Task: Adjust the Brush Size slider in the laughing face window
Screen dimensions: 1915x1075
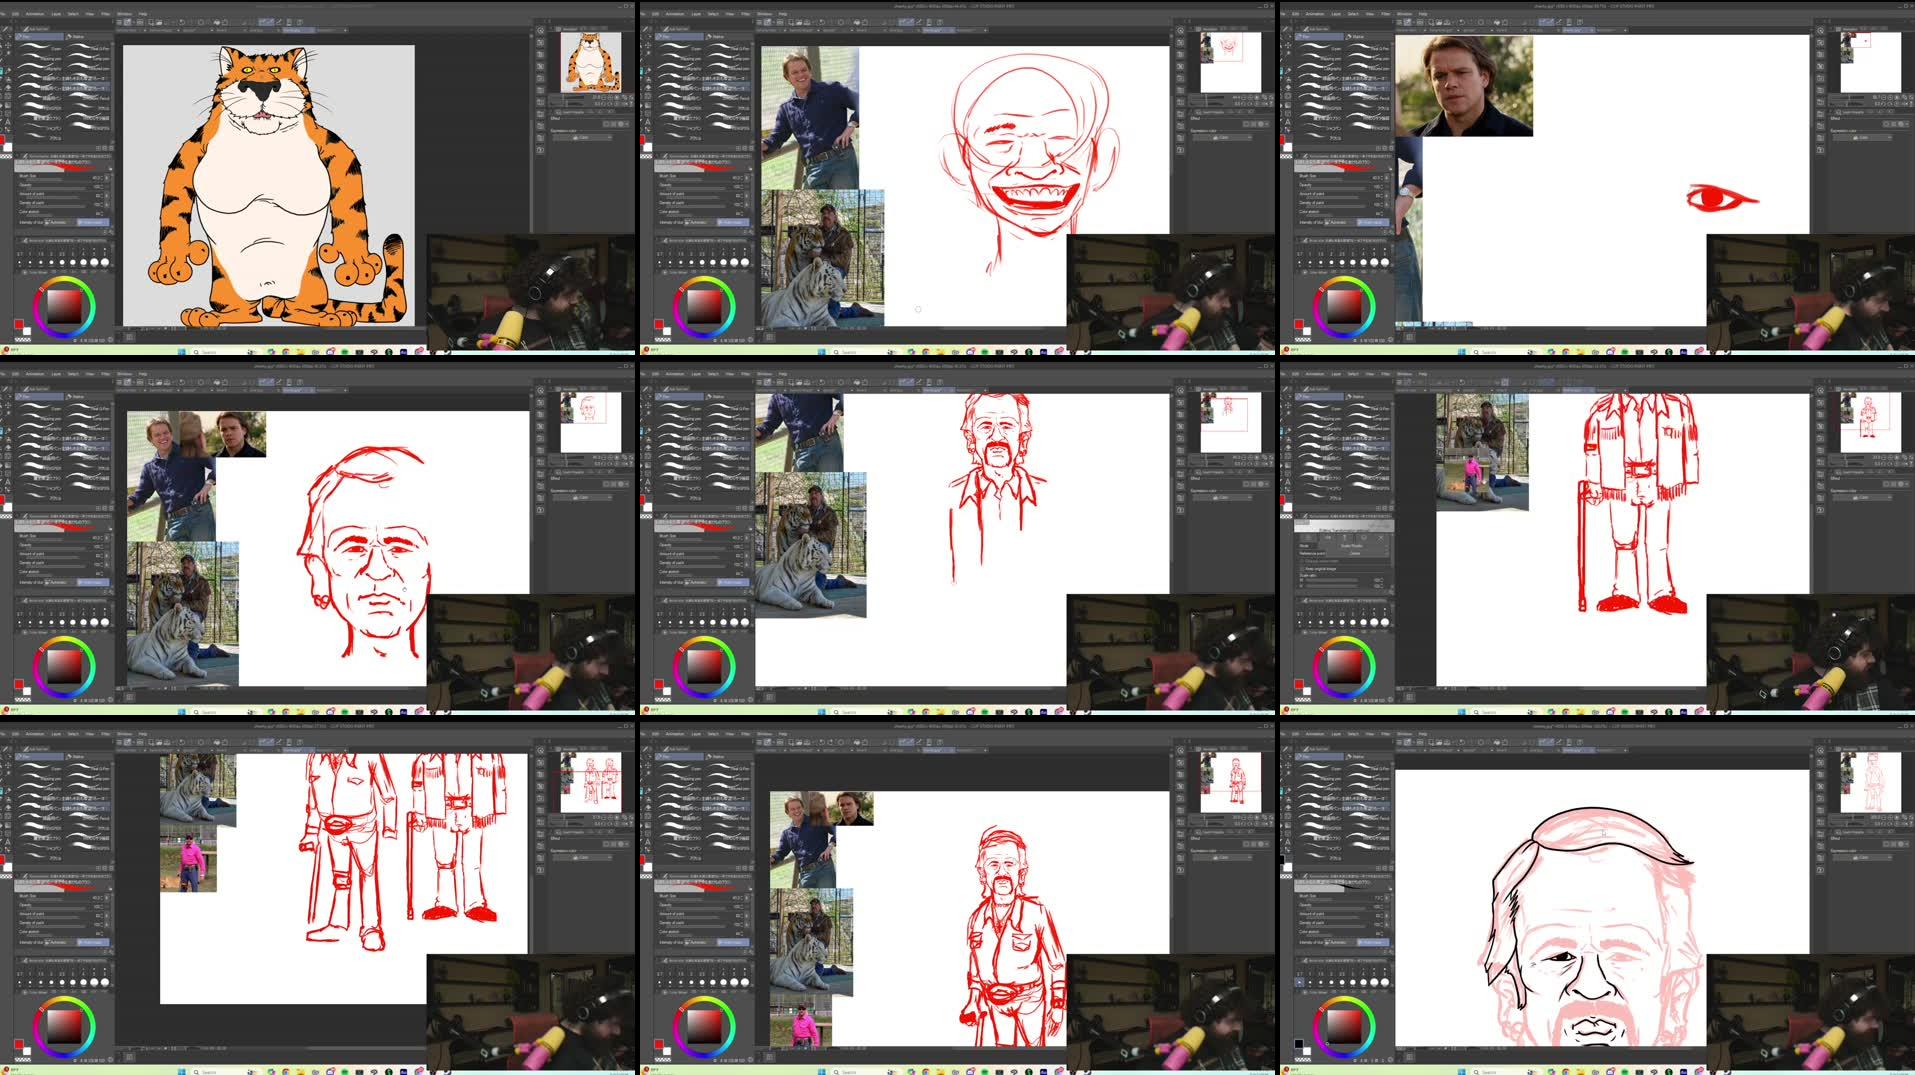Action: (698, 179)
